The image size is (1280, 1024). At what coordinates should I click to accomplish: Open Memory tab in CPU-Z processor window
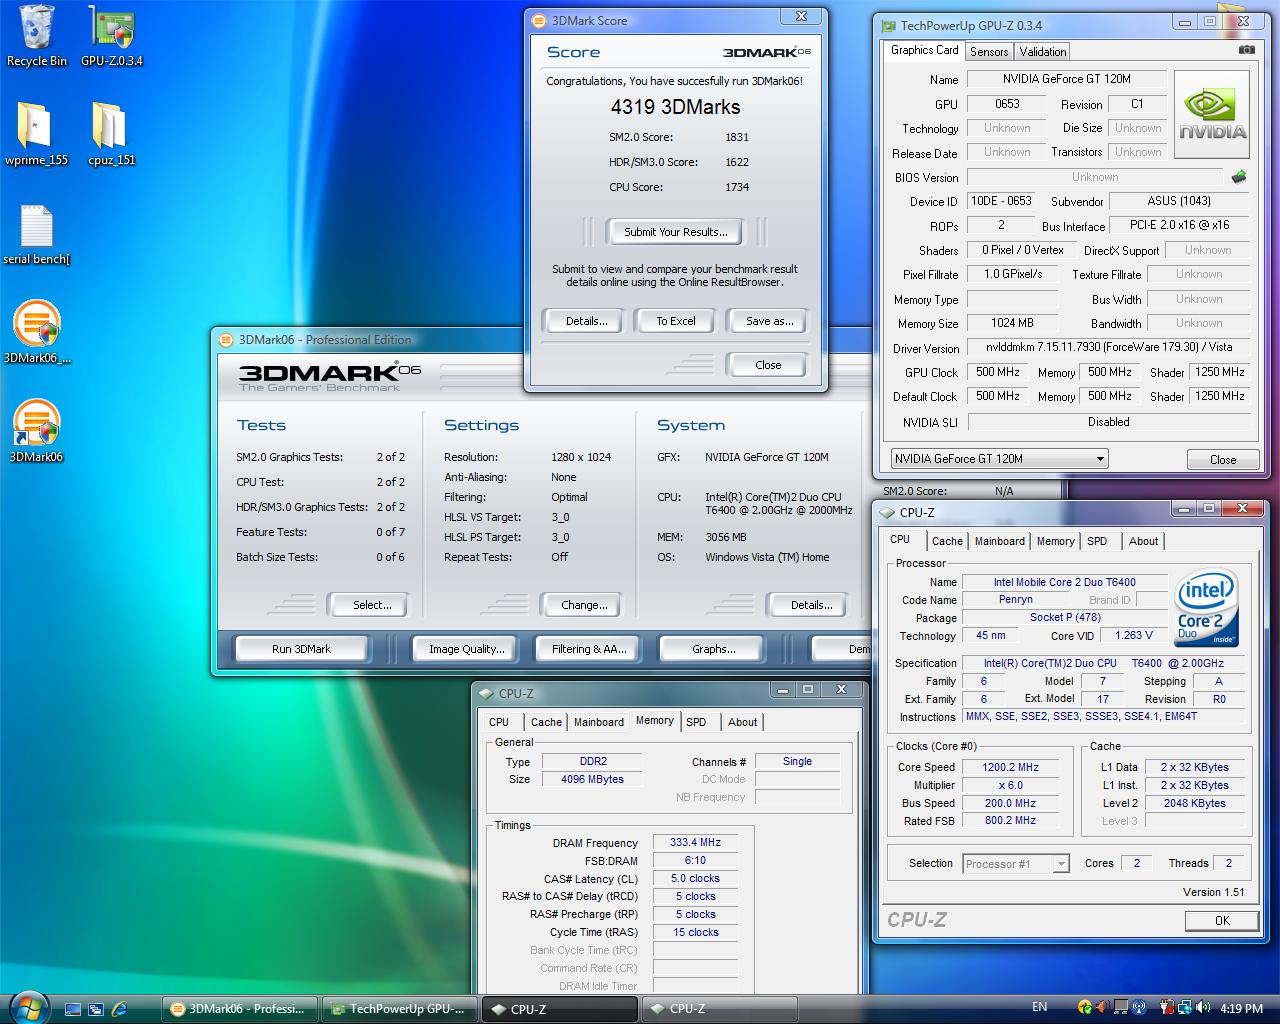(1055, 541)
